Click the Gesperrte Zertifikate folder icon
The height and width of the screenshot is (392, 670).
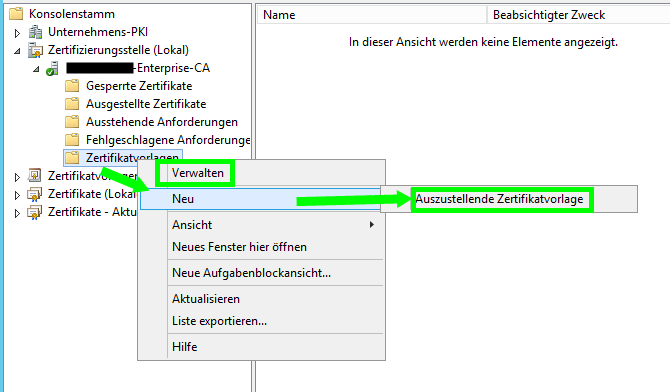pyautogui.click(x=72, y=86)
